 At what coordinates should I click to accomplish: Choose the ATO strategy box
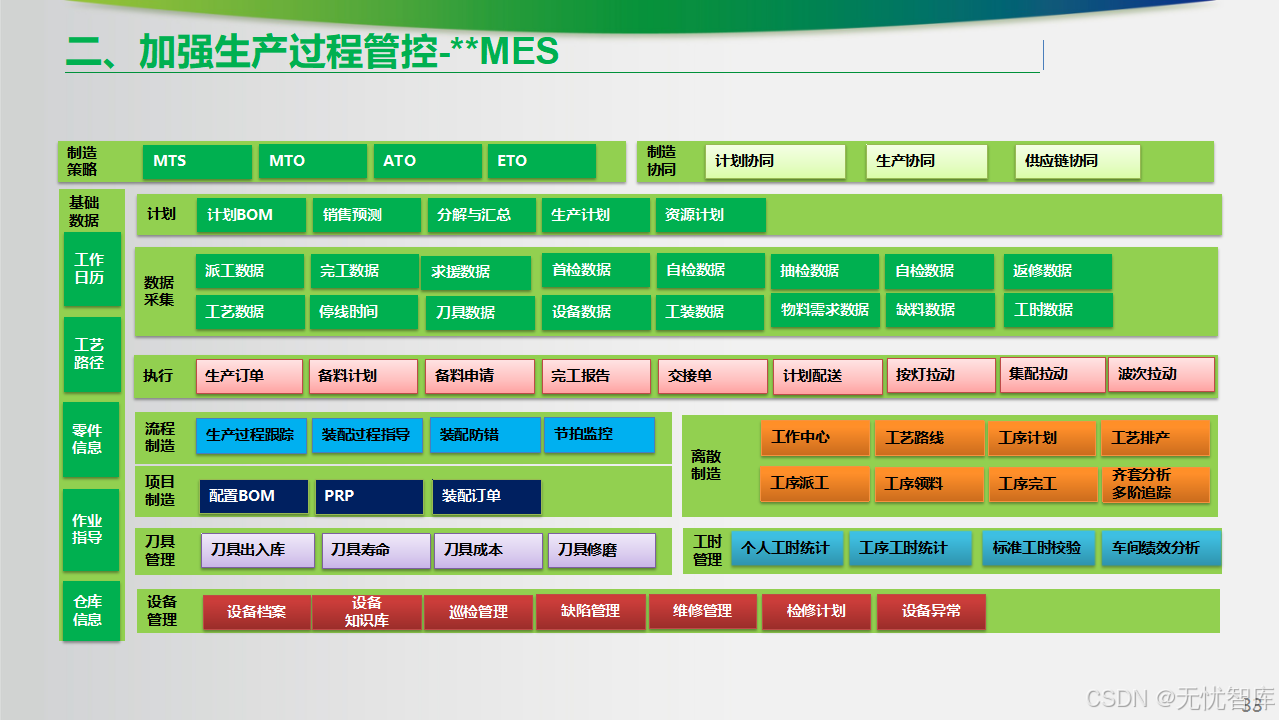(x=427, y=161)
